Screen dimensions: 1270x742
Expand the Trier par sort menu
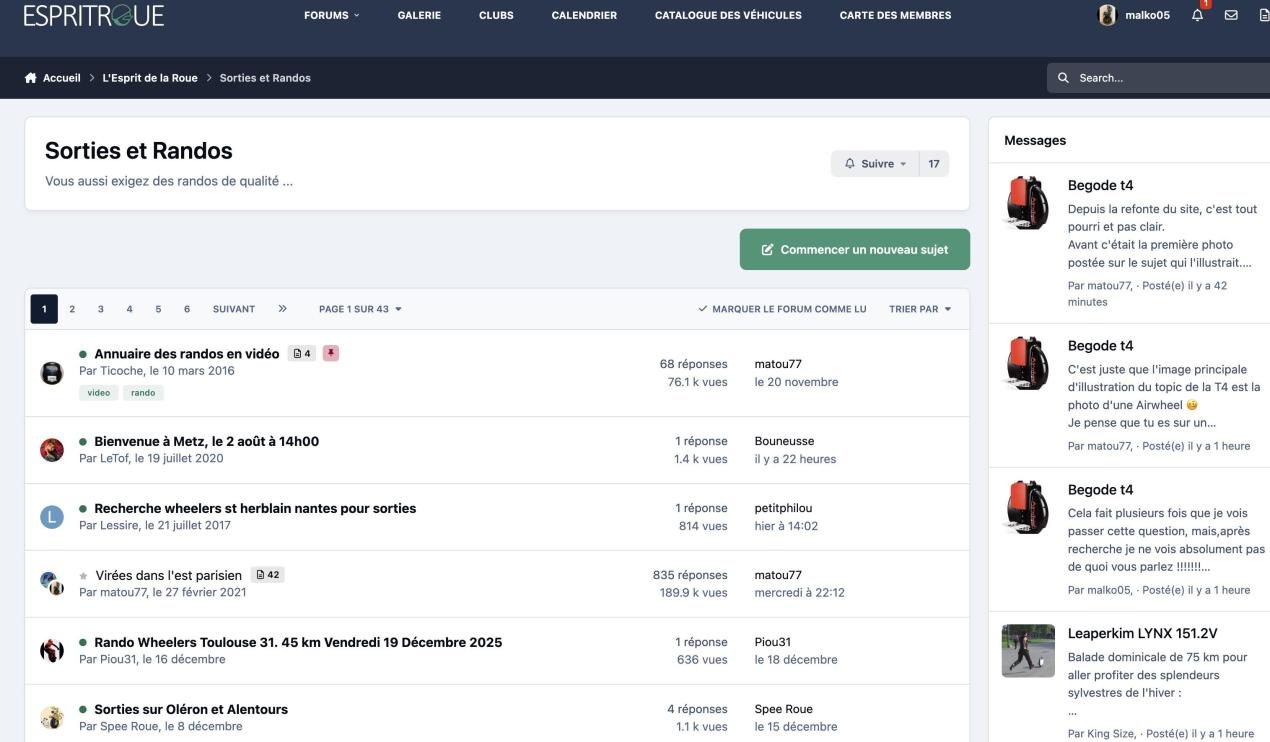click(x=920, y=309)
